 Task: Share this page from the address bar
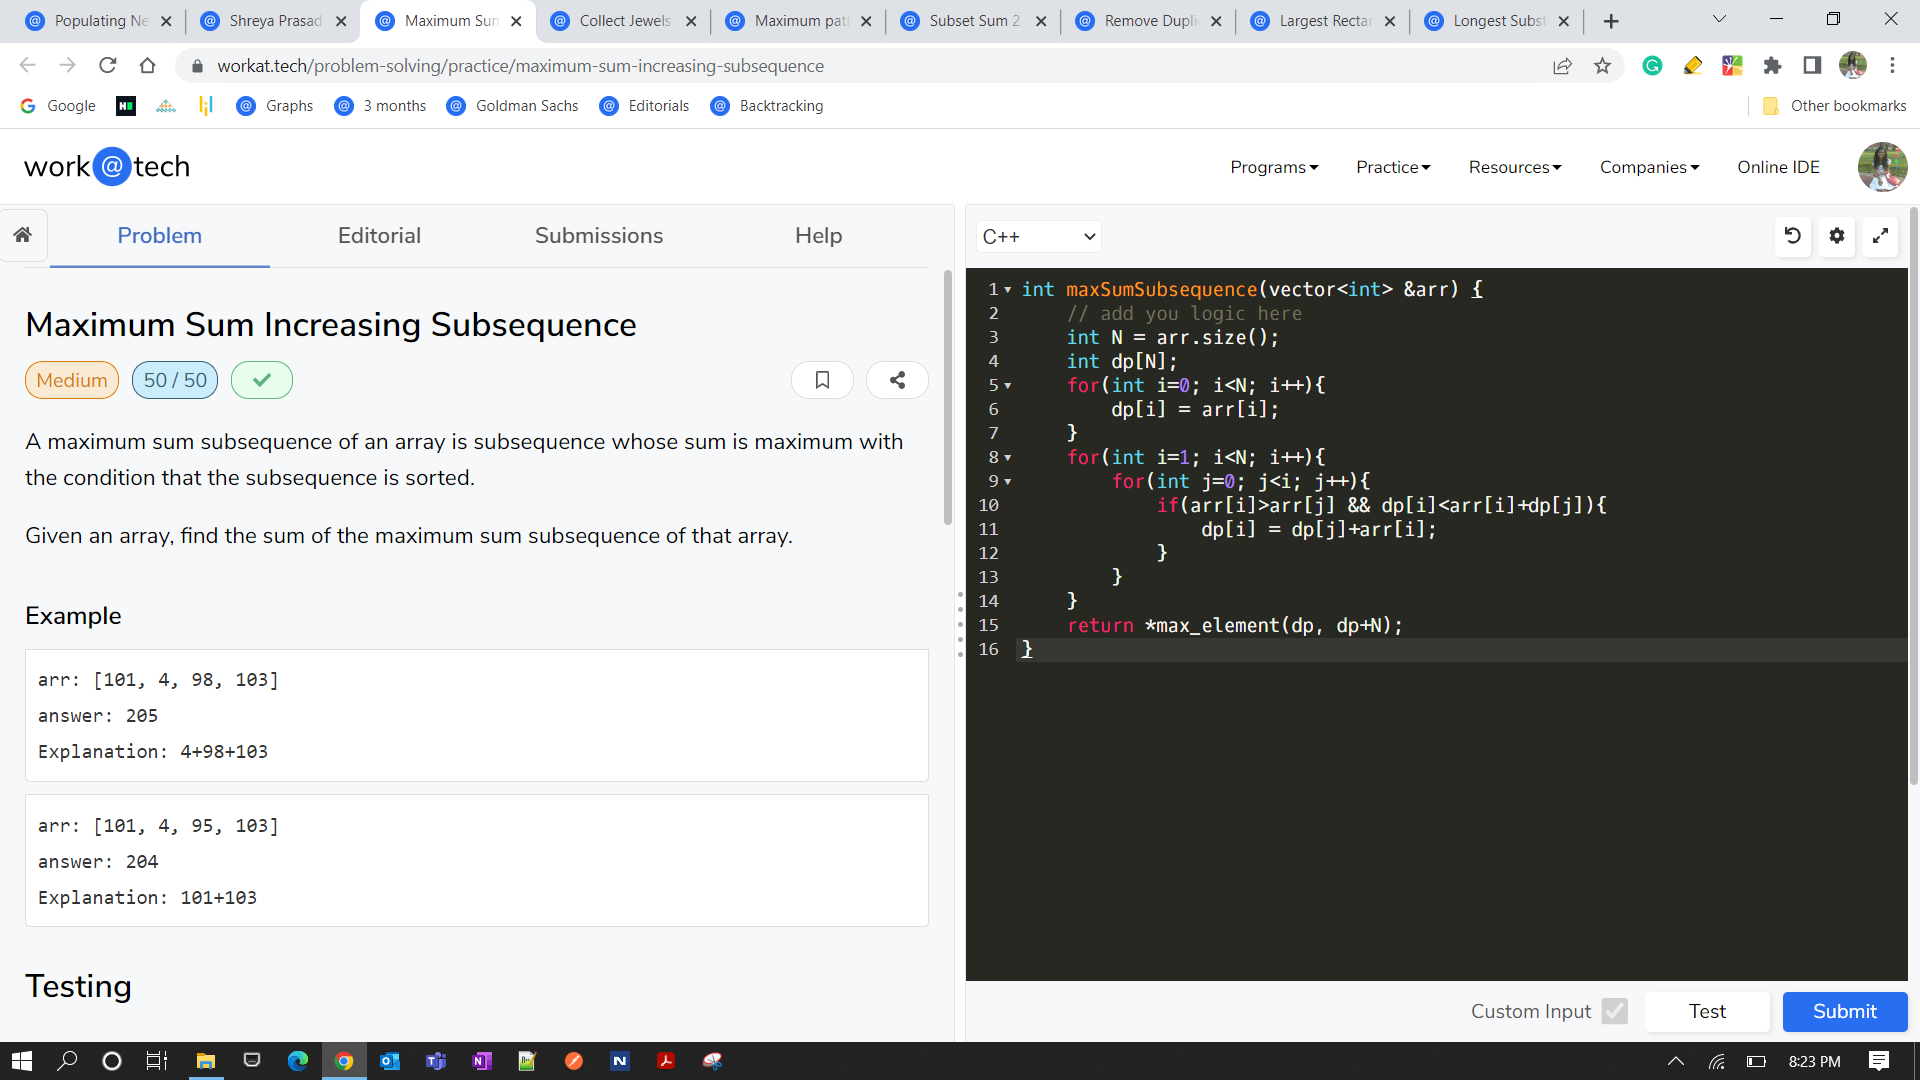click(x=1563, y=66)
